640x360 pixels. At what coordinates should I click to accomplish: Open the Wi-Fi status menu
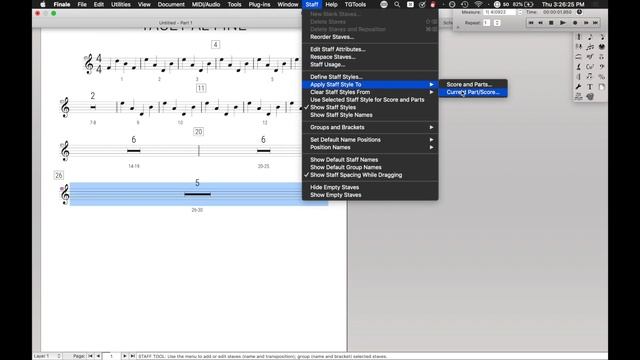[478, 4]
